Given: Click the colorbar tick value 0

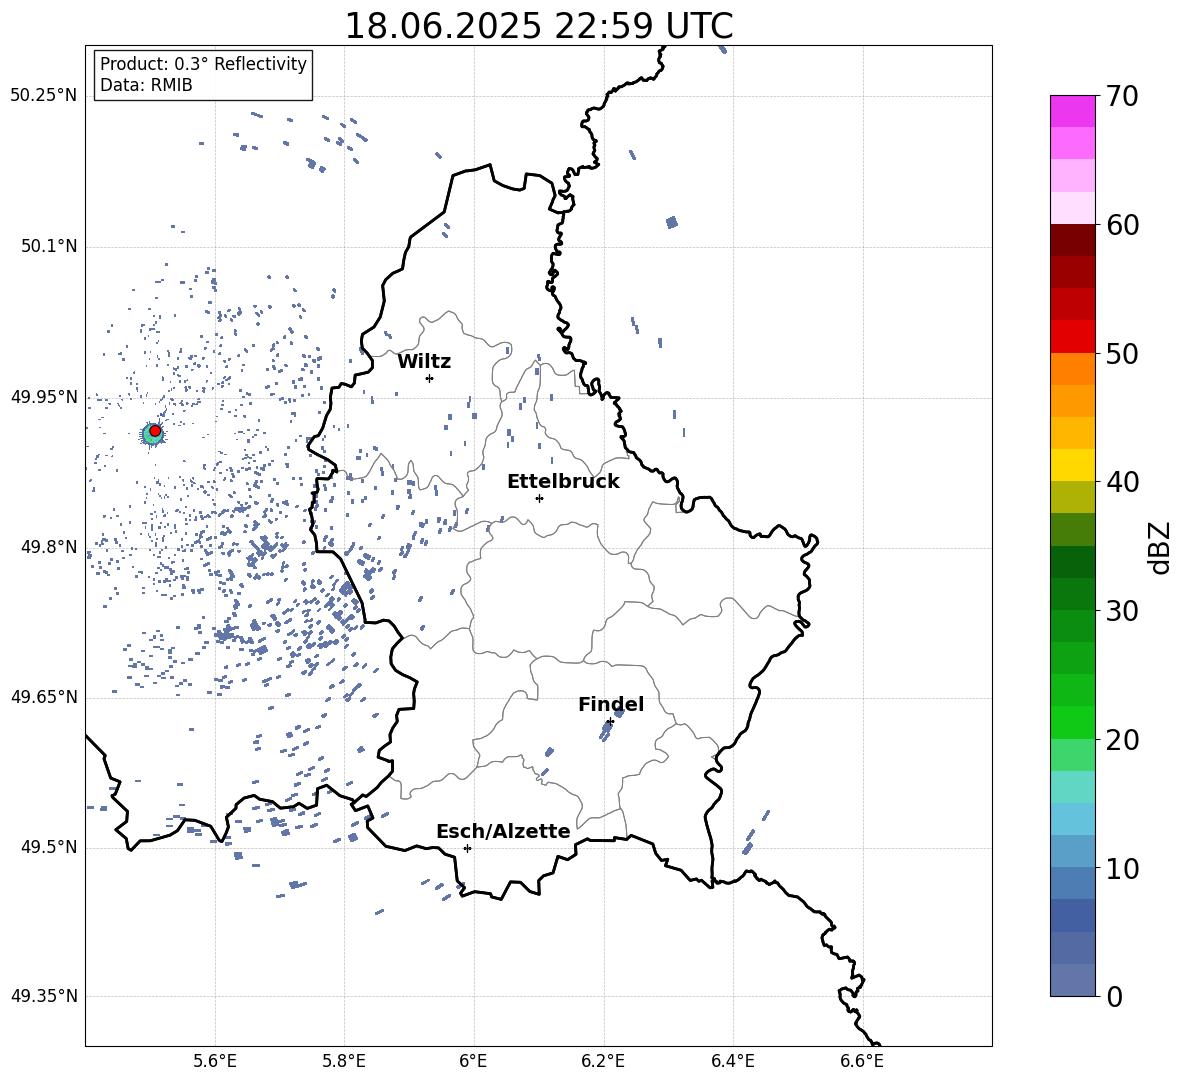Looking at the screenshot, I should tap(1114, 997).
